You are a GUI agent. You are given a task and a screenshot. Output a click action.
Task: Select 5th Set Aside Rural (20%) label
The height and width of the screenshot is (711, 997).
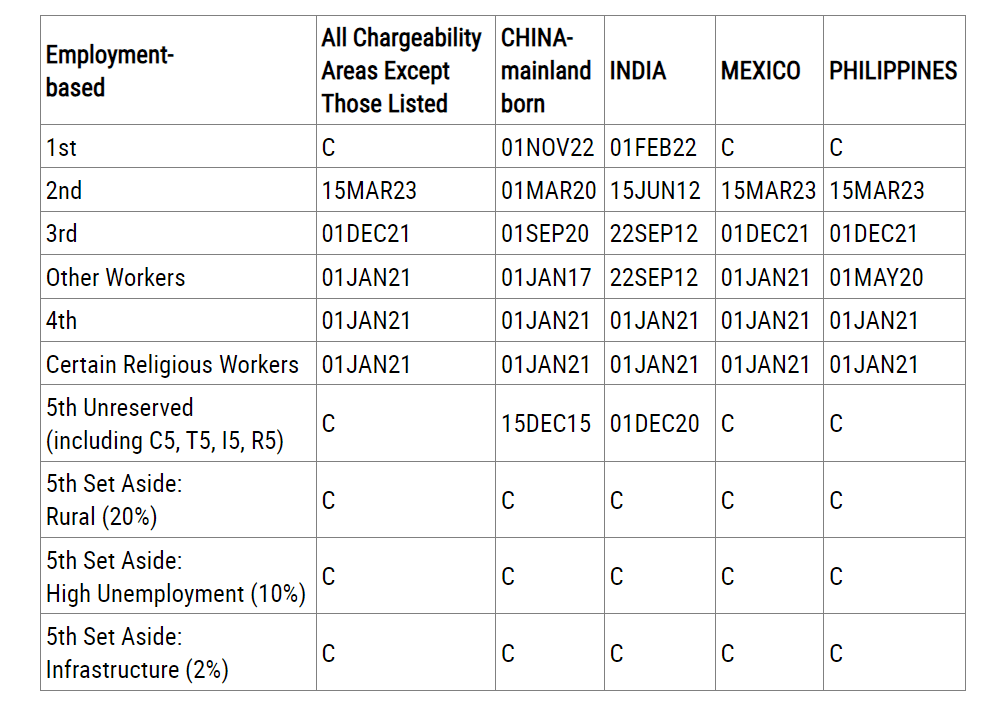[x=114, y=500]
